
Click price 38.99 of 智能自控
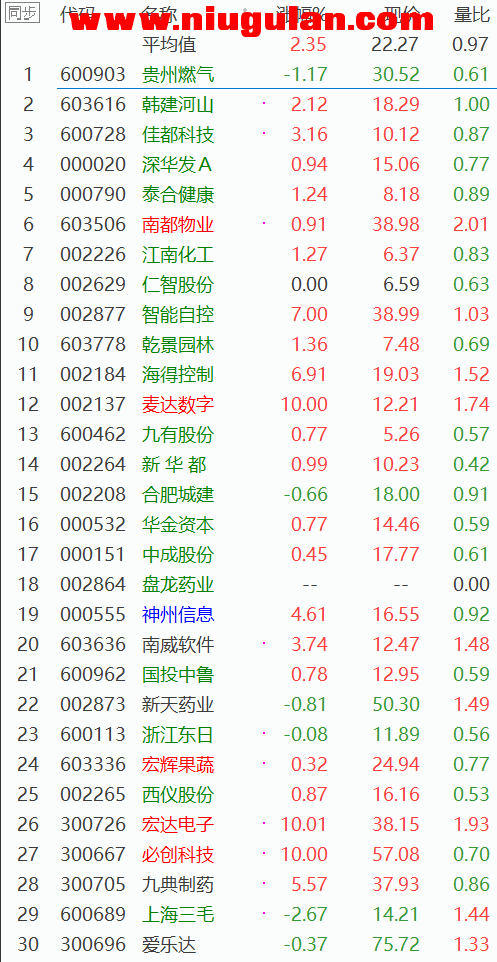point(396,315)
